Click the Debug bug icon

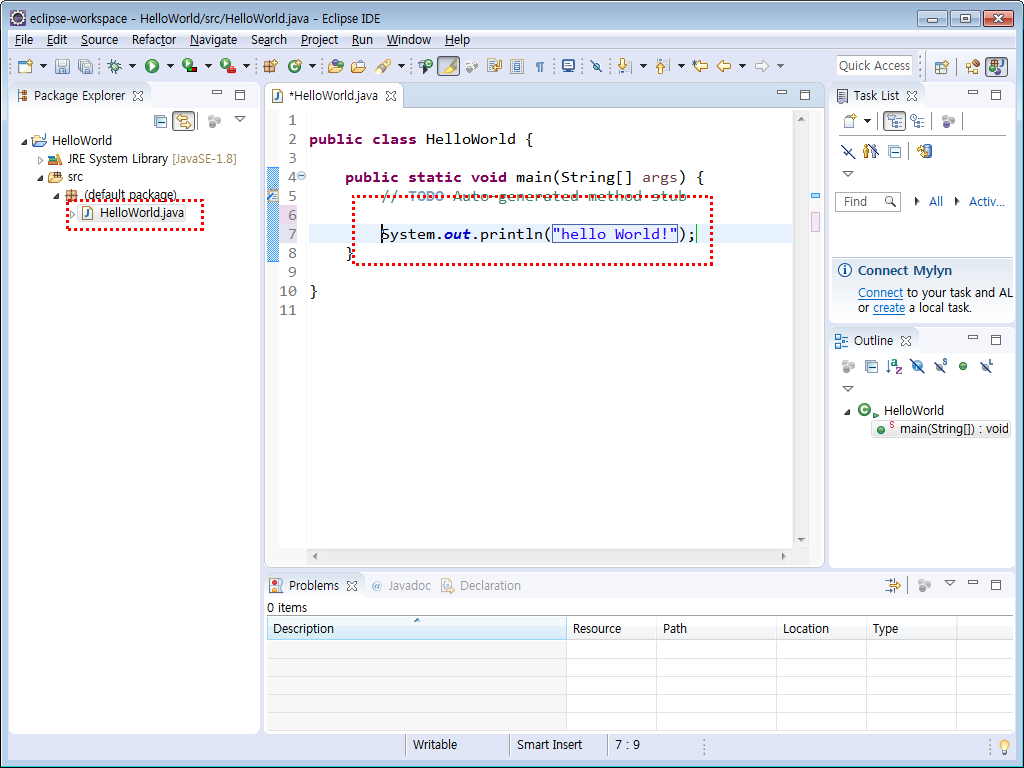[x=115, y=66]
